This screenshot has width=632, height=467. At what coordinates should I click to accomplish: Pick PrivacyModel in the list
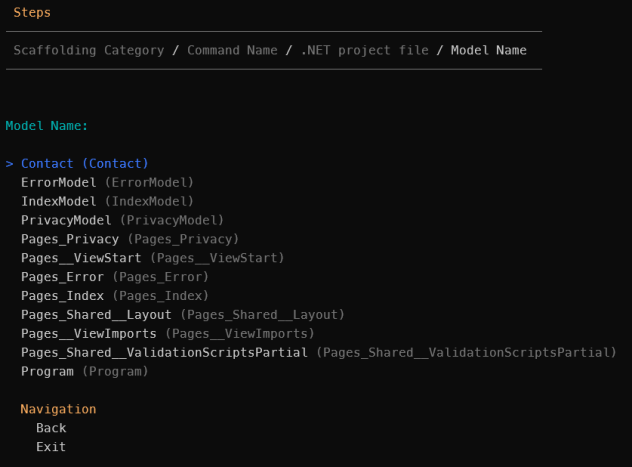121,220
